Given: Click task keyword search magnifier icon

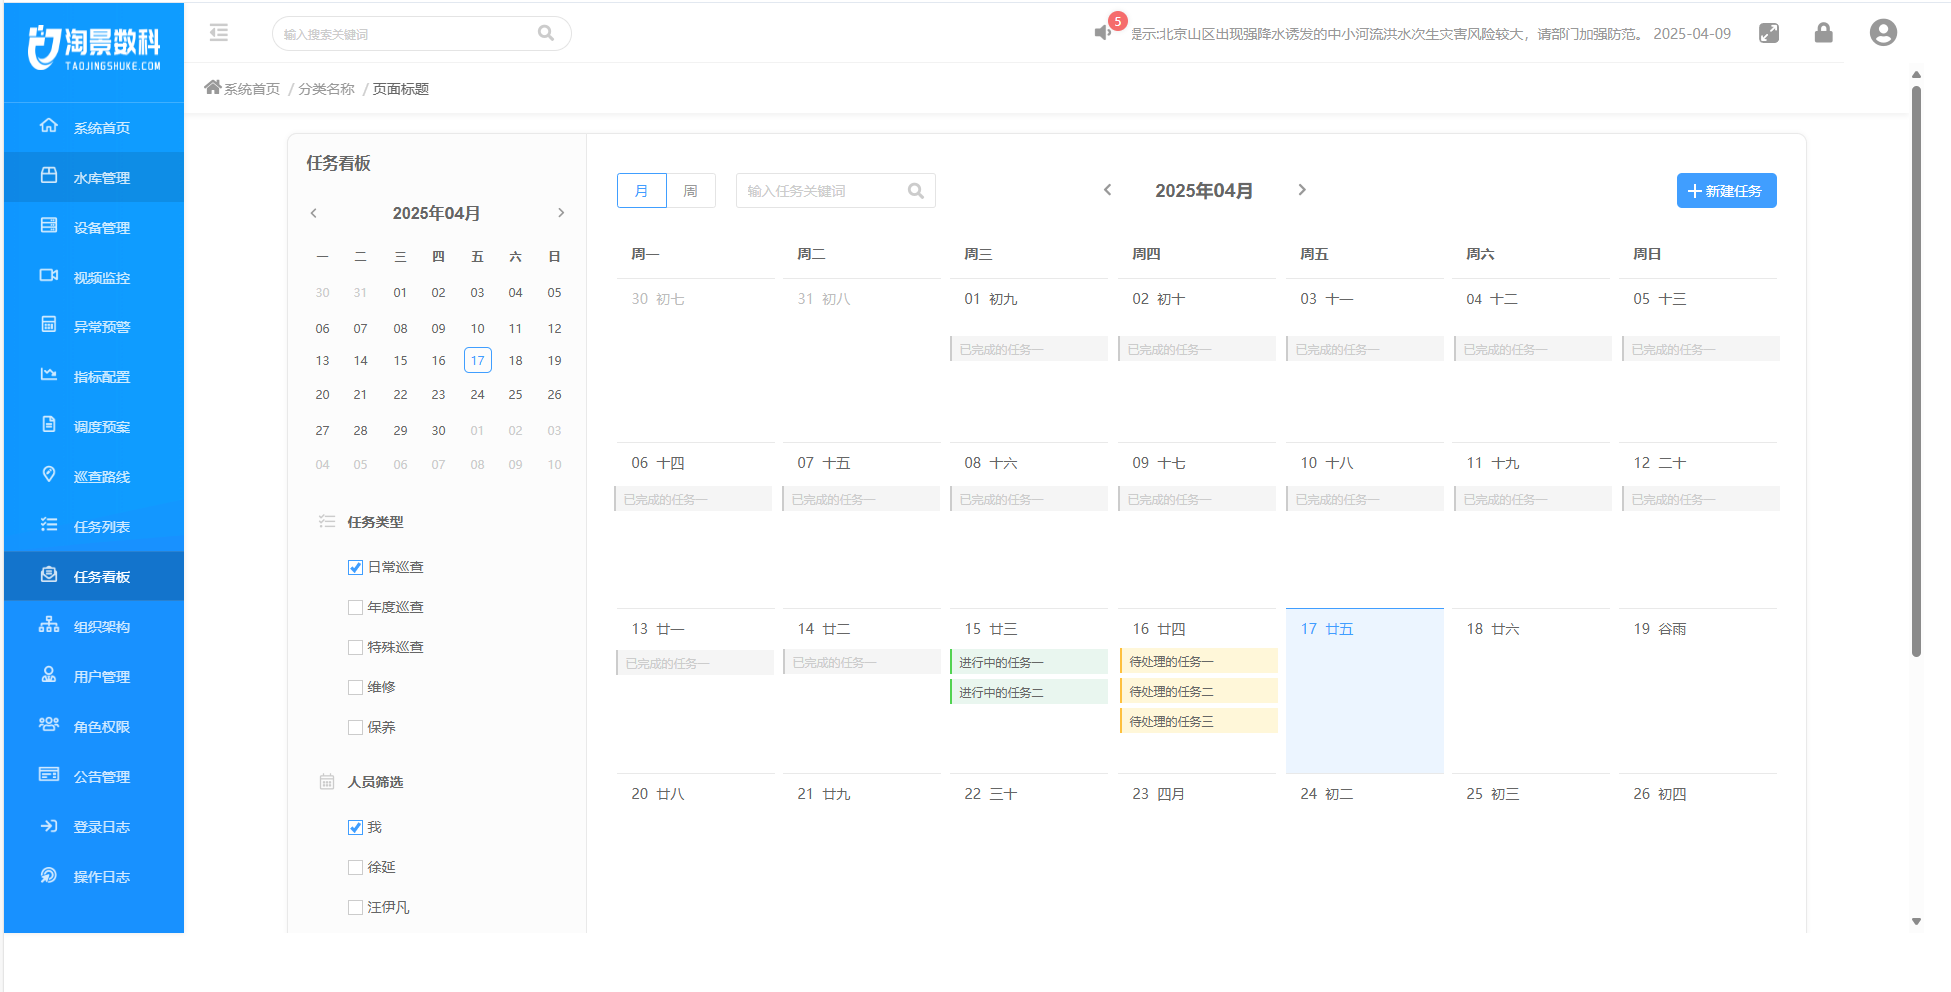Looking at the screenshot, I should 915,191.
